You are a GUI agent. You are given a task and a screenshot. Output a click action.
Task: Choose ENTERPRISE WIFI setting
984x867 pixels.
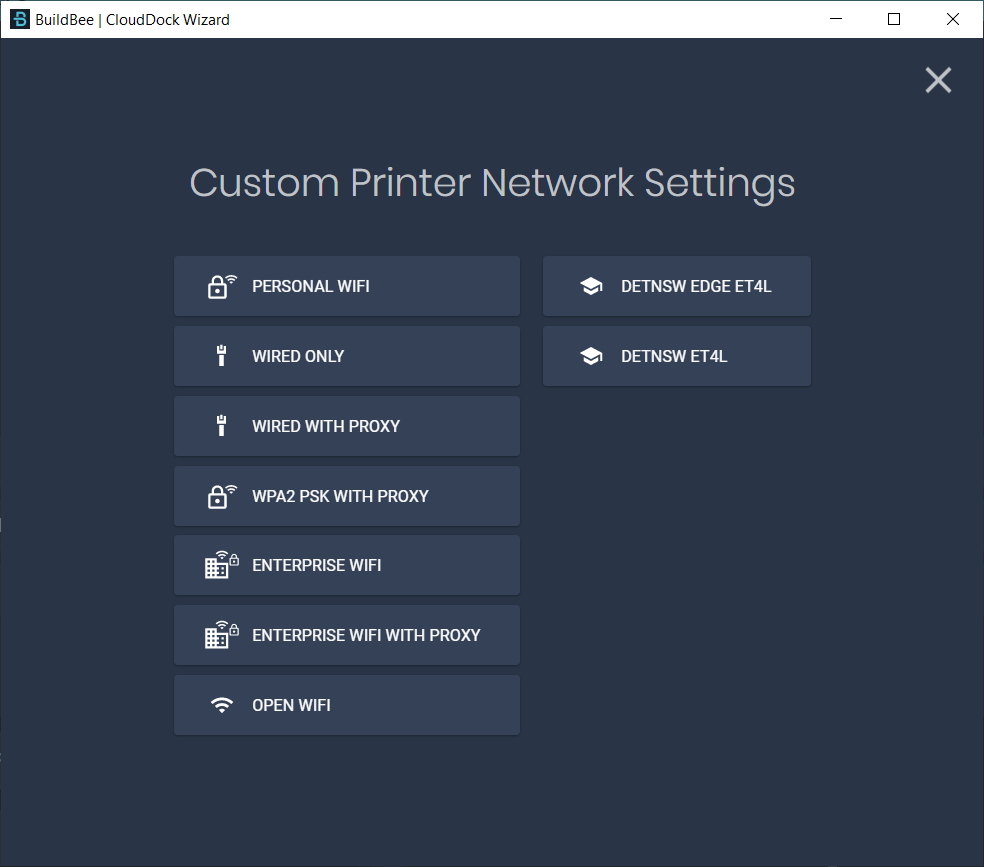coord(346,565)
